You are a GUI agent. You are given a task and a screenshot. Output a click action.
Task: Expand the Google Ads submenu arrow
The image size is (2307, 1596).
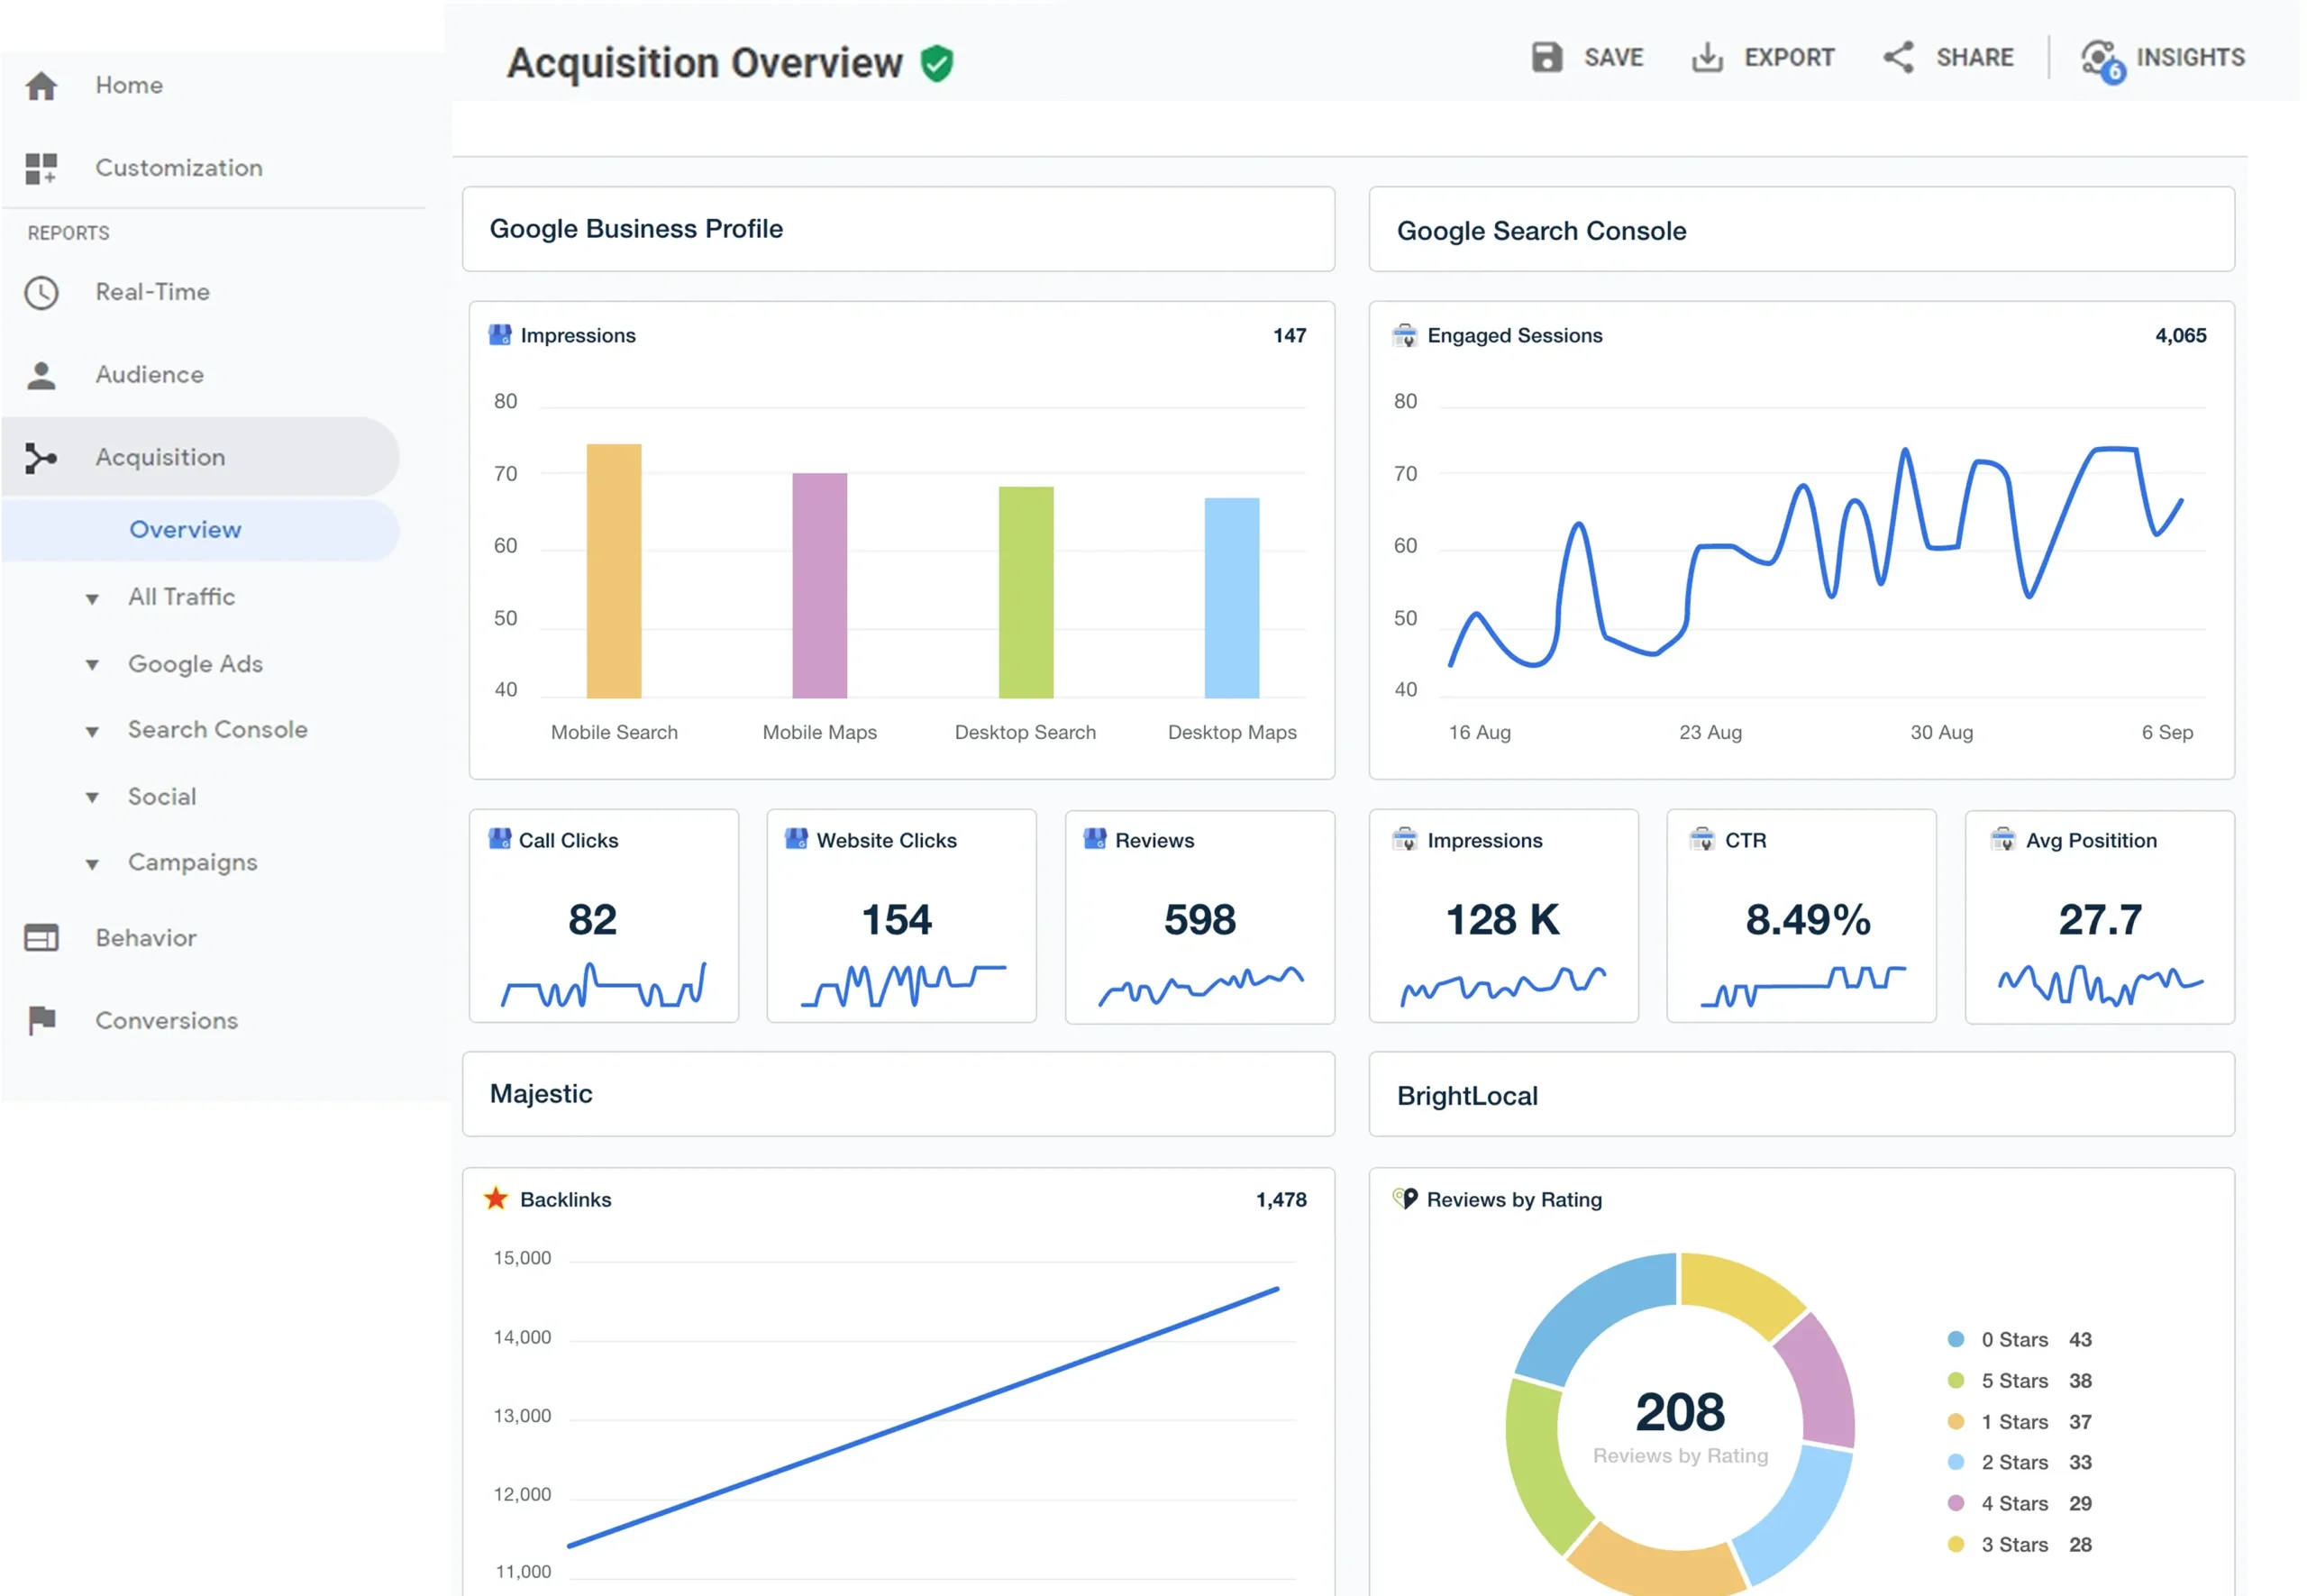[x=92, y=665]
